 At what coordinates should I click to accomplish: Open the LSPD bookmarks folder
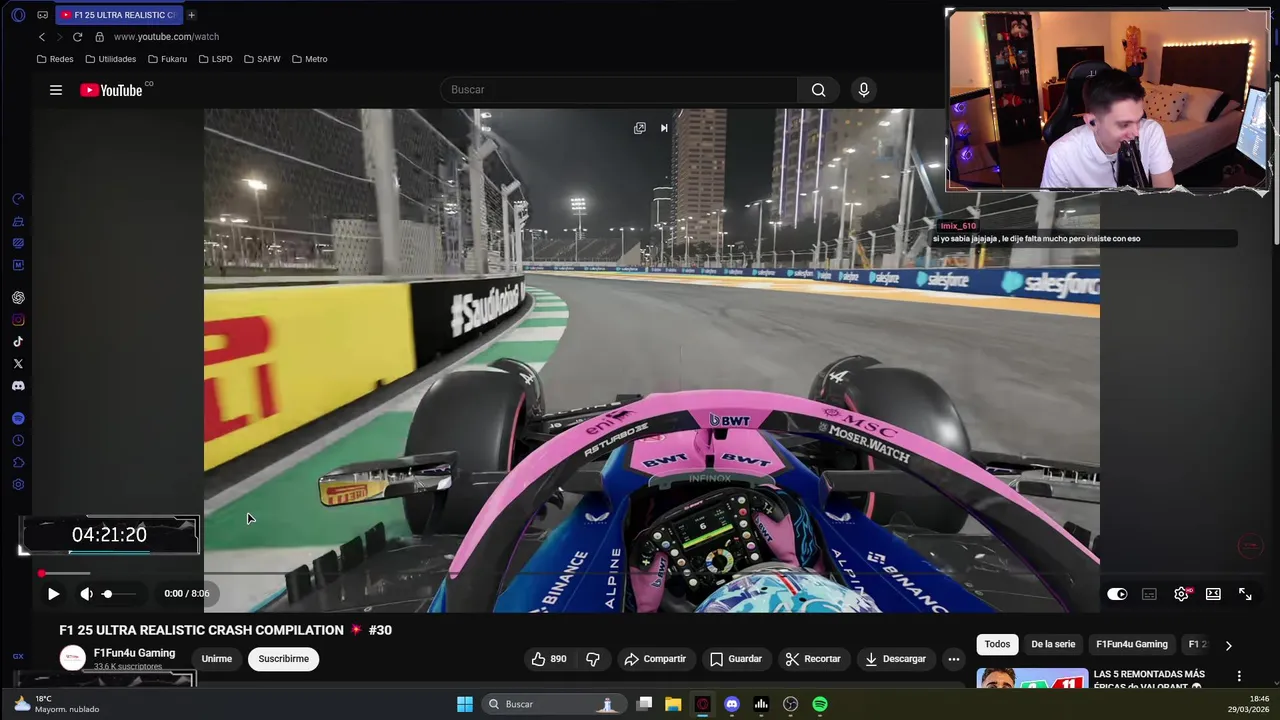215,59
